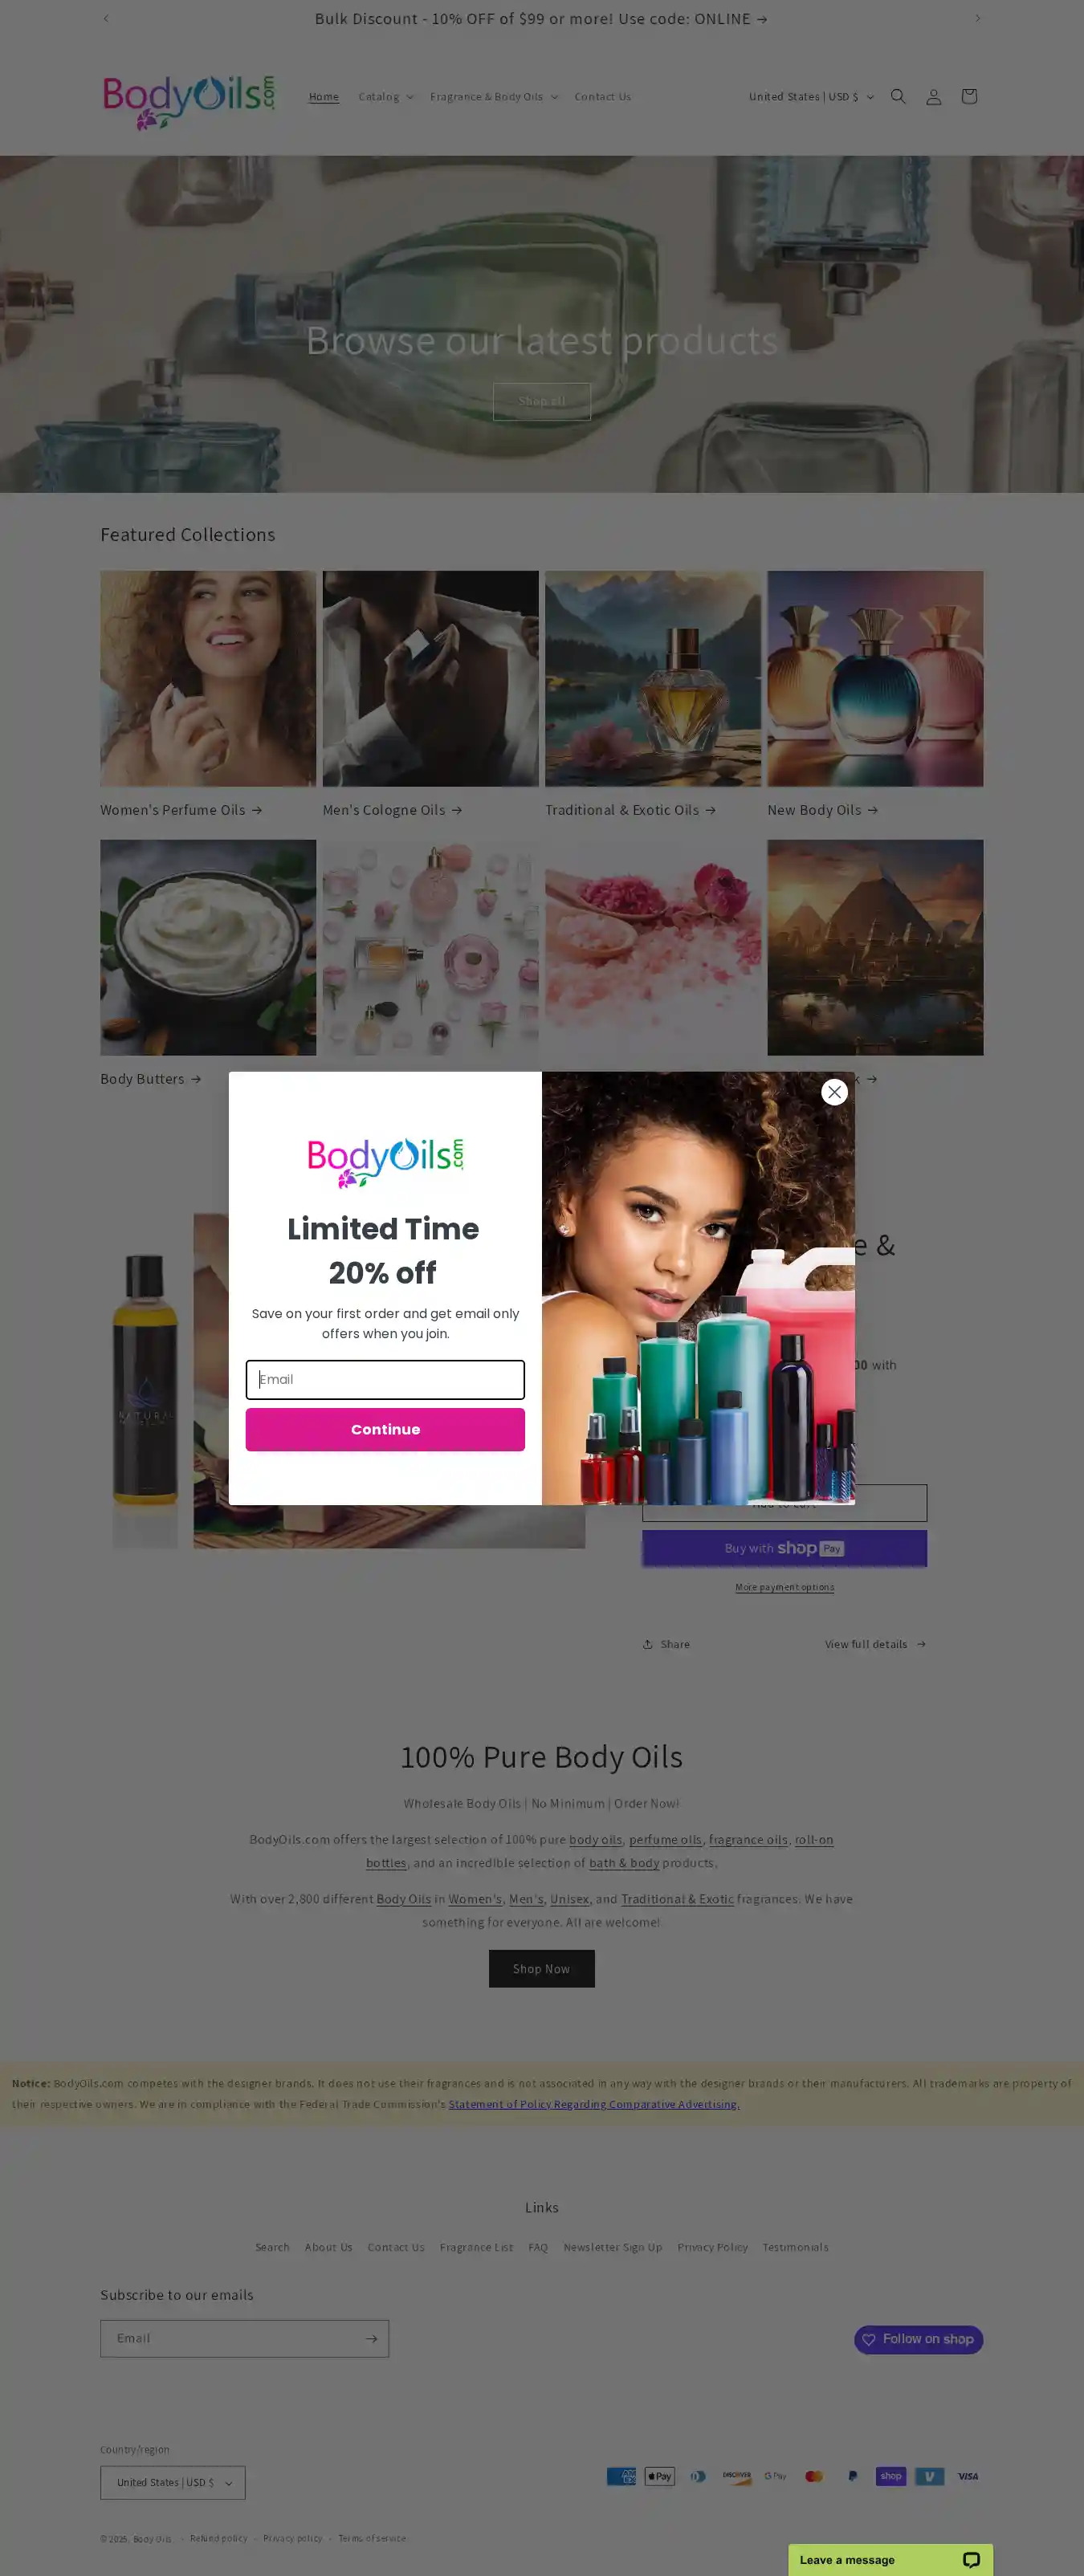Close the Limited Time popup
The width and height of the screenshot is (1084, 2576).
tap(834, 1092)
